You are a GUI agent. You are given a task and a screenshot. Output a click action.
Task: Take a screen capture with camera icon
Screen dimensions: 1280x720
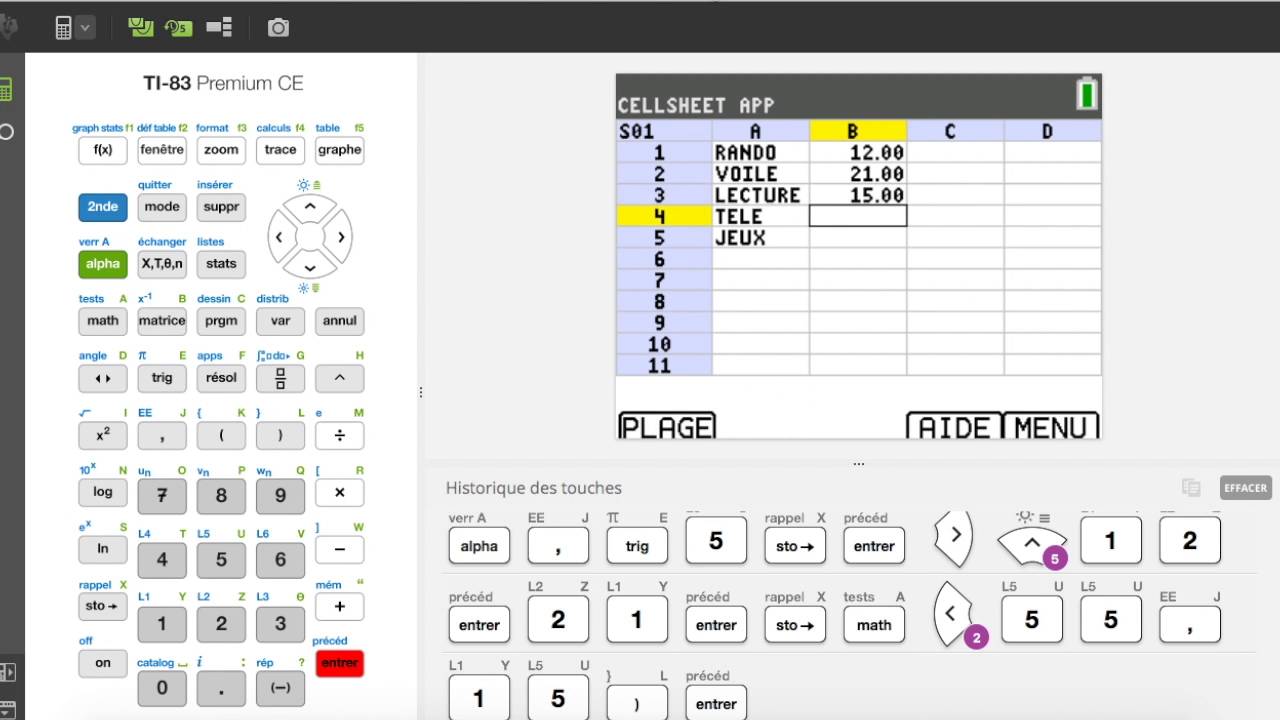[x=278, y=28]
